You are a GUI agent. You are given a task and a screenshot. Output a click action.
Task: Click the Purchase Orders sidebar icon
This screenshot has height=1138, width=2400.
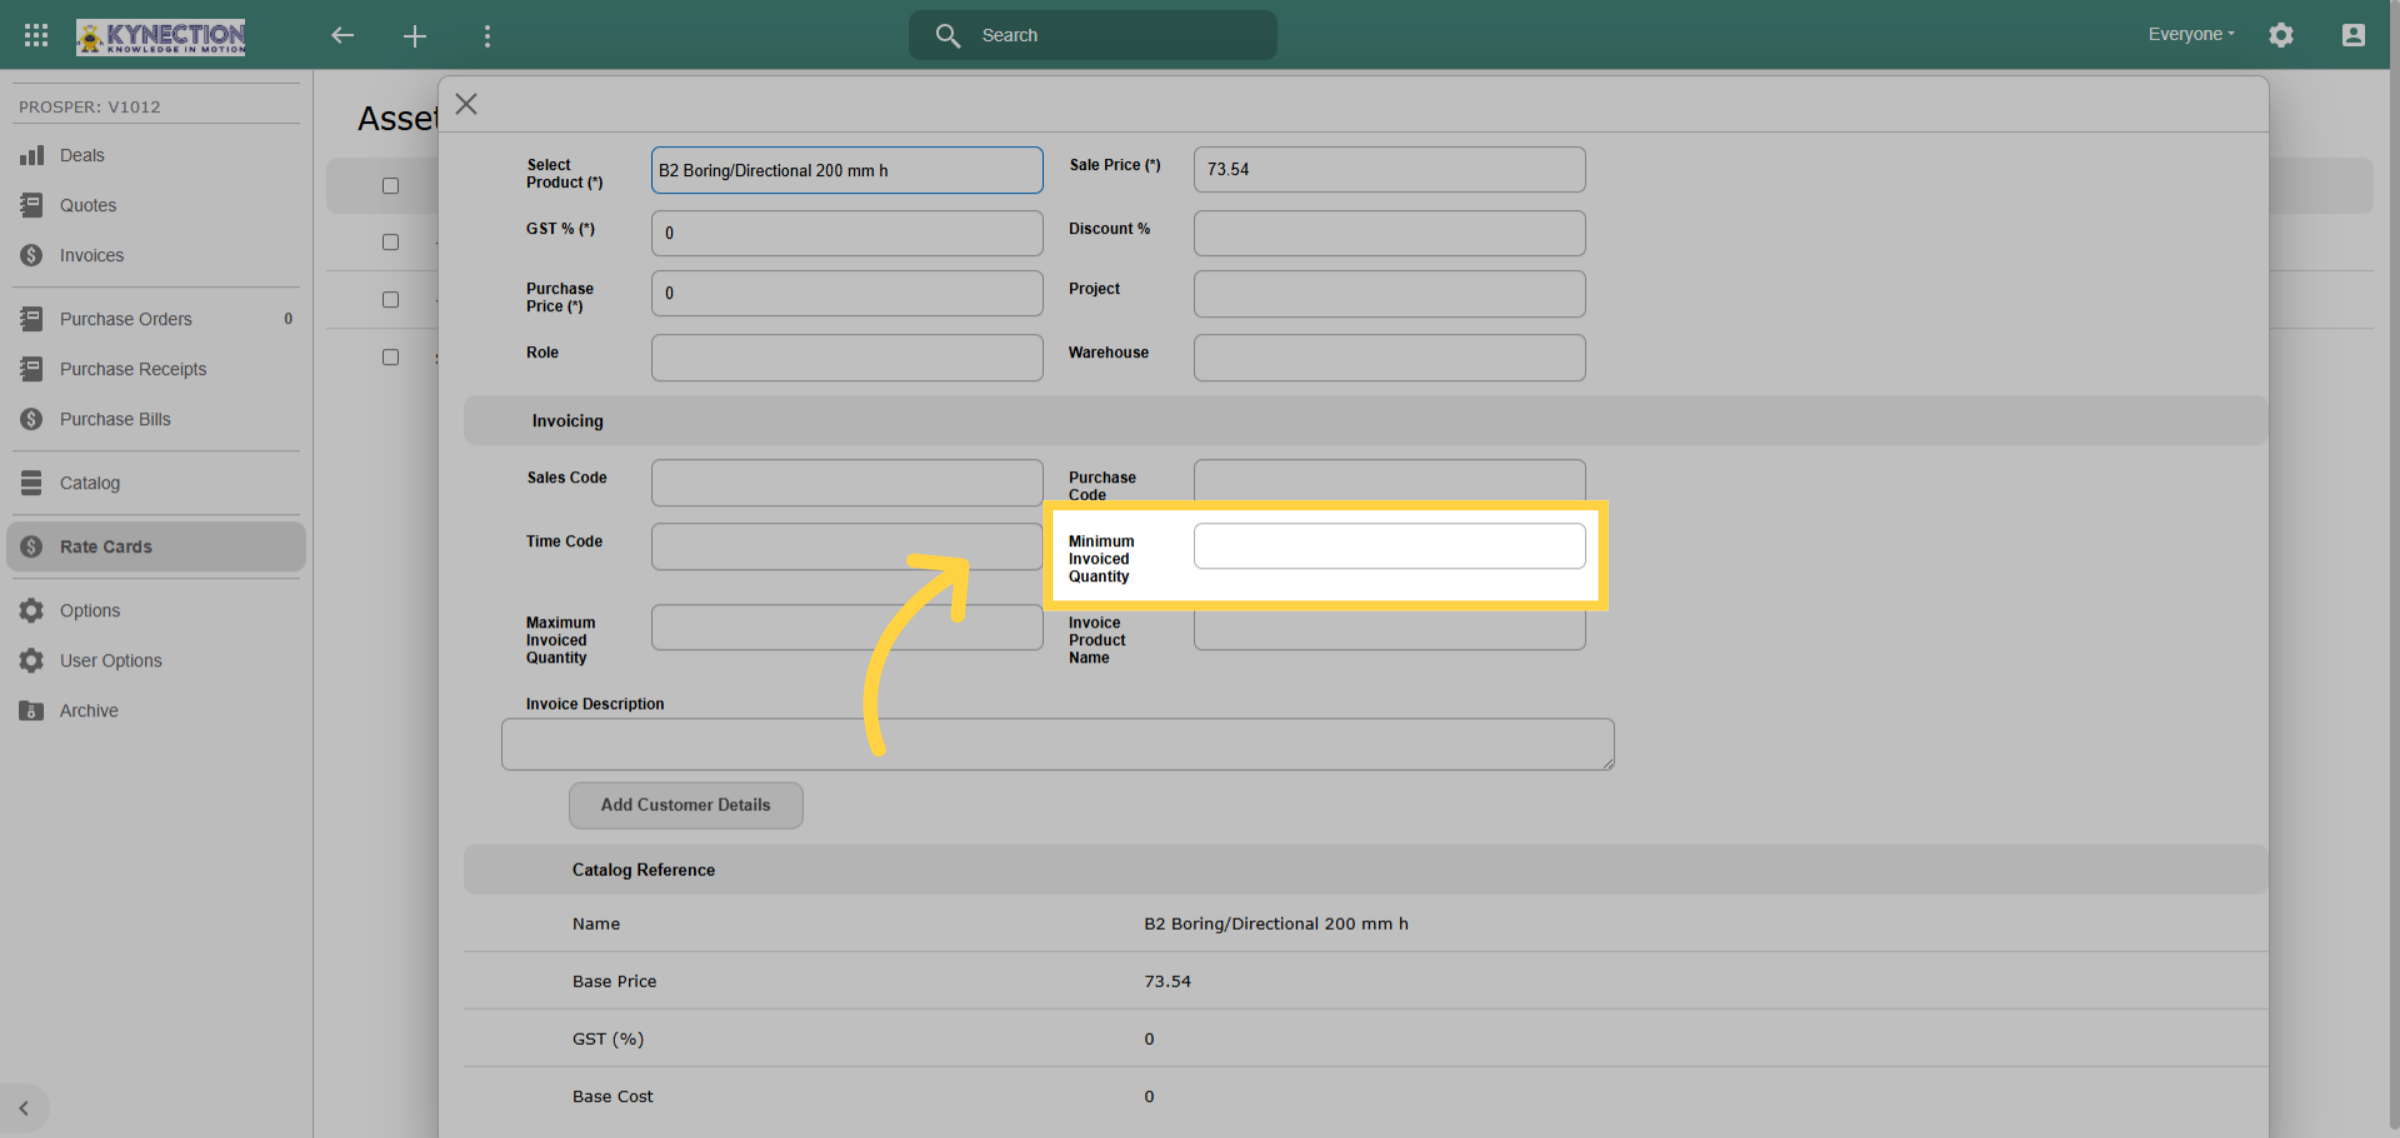coord(32,319)
